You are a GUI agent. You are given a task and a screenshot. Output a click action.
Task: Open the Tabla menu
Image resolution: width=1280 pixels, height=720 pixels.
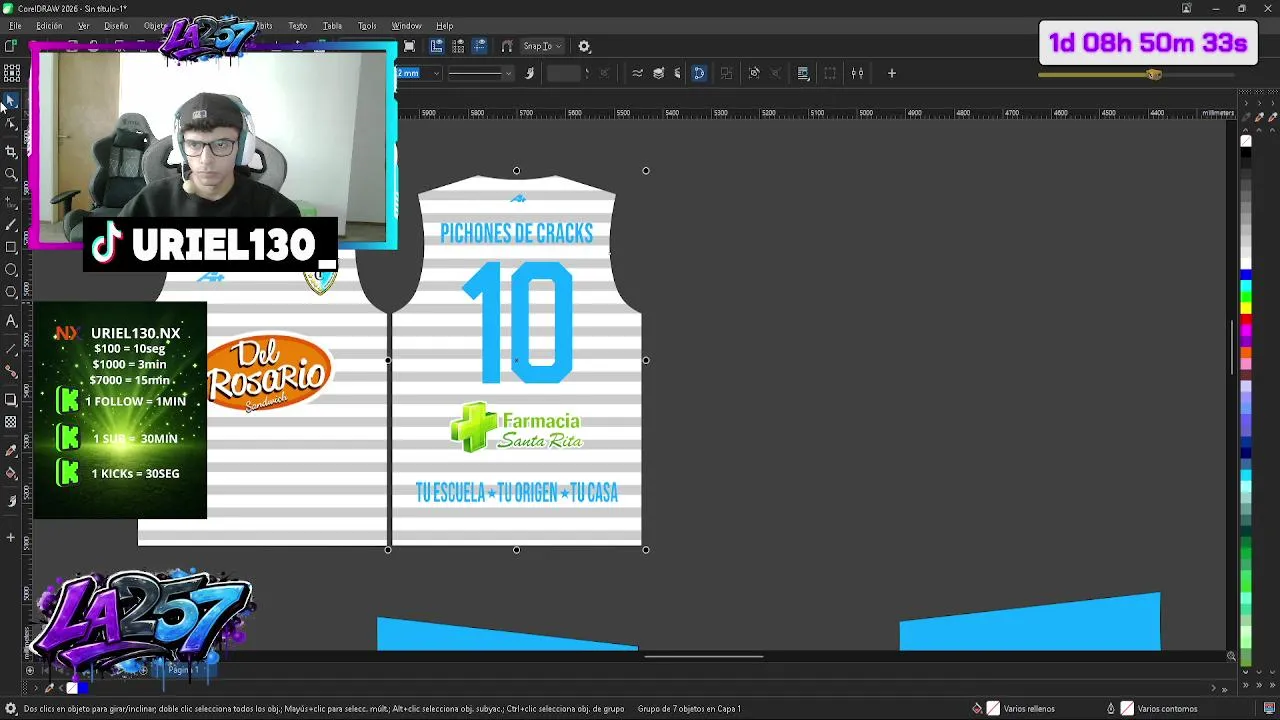(332, 26)
